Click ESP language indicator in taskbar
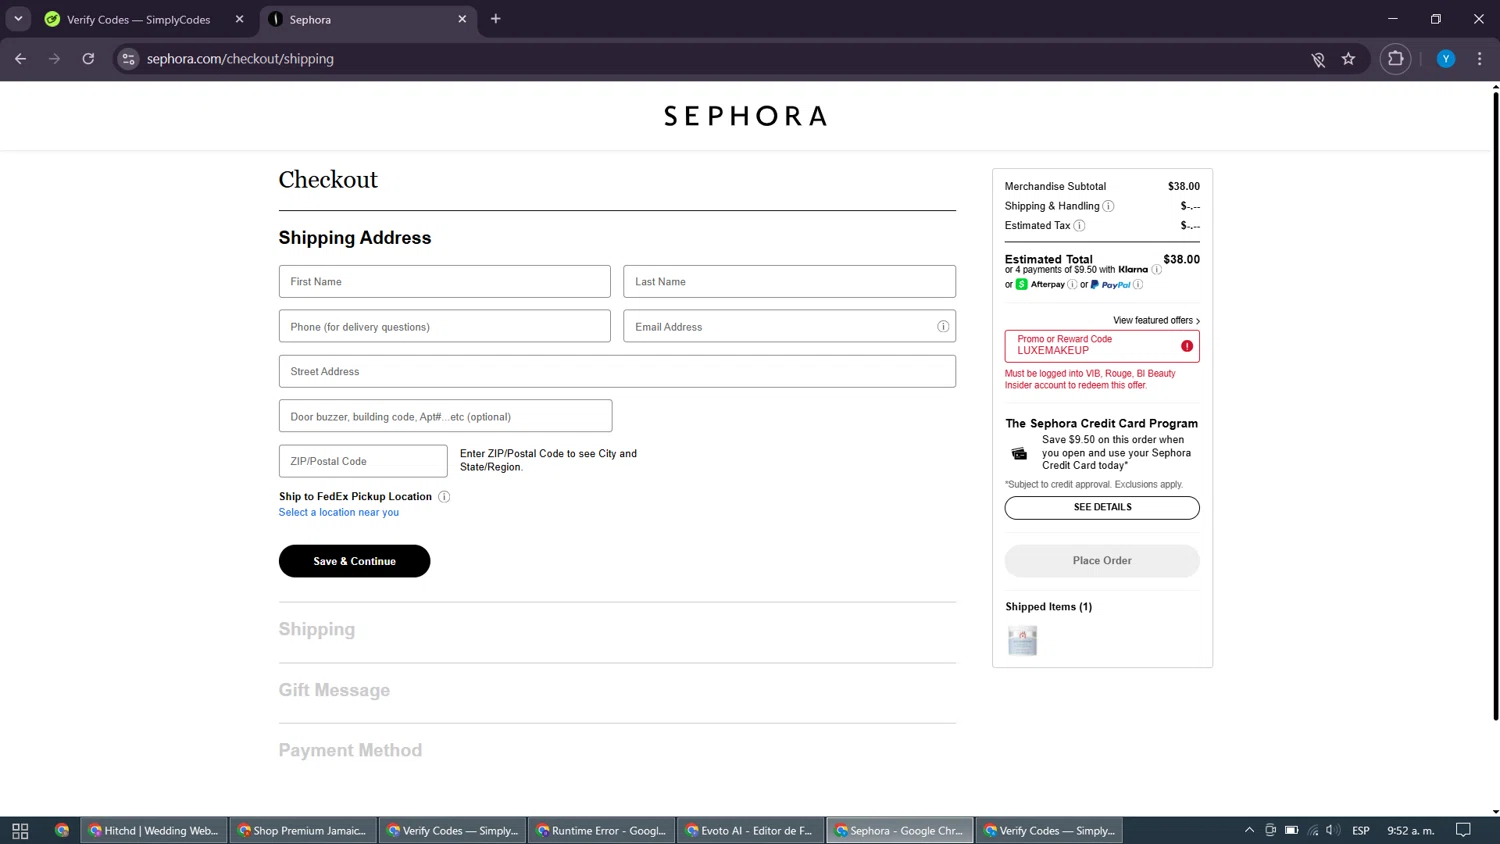 1361,831
